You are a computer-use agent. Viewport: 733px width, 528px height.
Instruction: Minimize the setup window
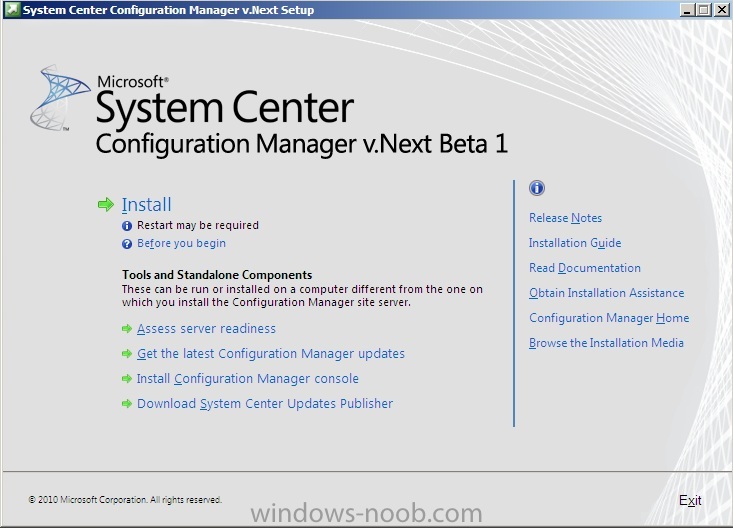point(687,9)
